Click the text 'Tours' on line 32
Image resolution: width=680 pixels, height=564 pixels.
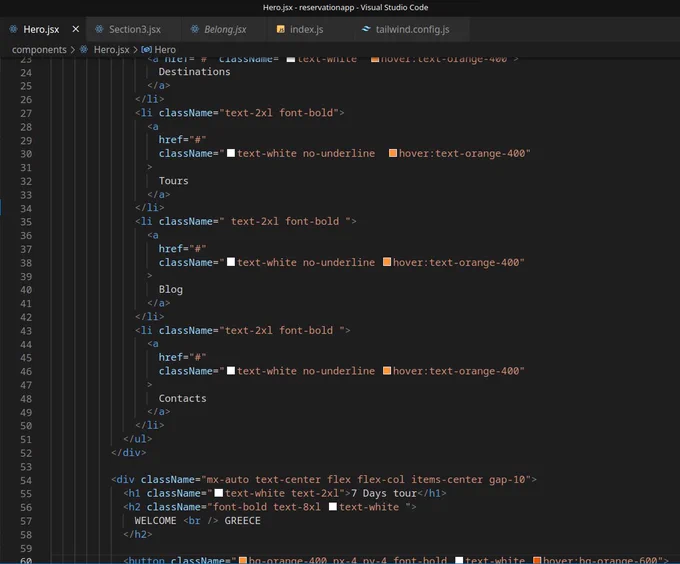click(173, 181)
